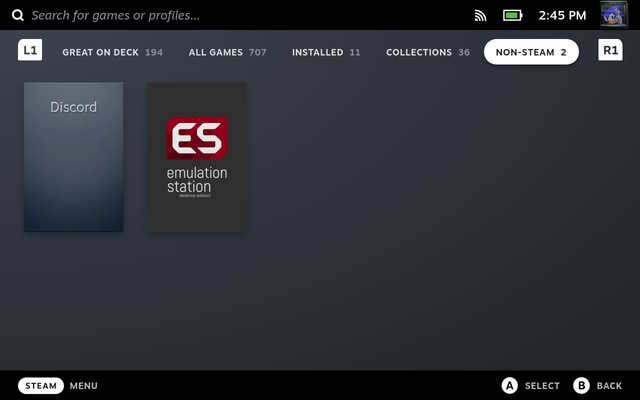This screenshot has height=400, width=640.
Task: Click the BACK label in footer
Action: click(609, 386)
